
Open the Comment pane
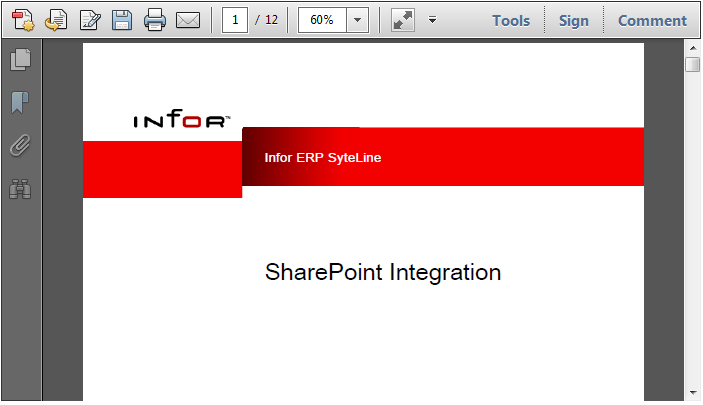tap(652, 20)
